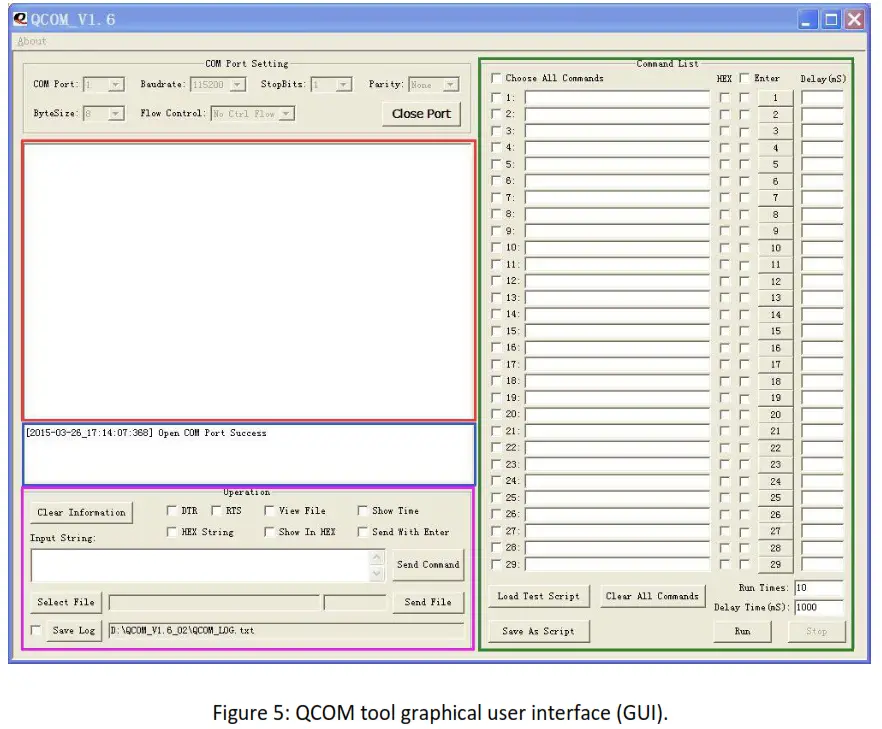Click the QCOM application icon in title bar
The width and height of the screenshot is (882, 729).
pos(20,19)
